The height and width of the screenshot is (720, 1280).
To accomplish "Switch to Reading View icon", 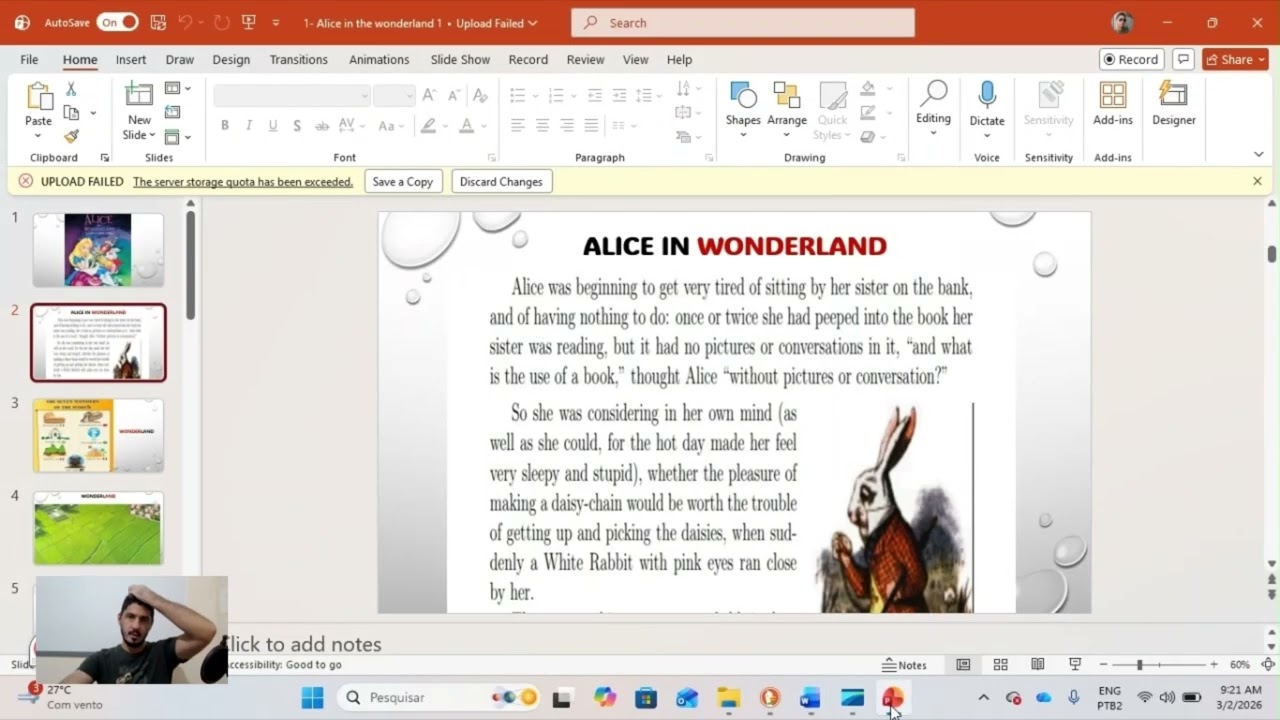I will coord(1038,665).
